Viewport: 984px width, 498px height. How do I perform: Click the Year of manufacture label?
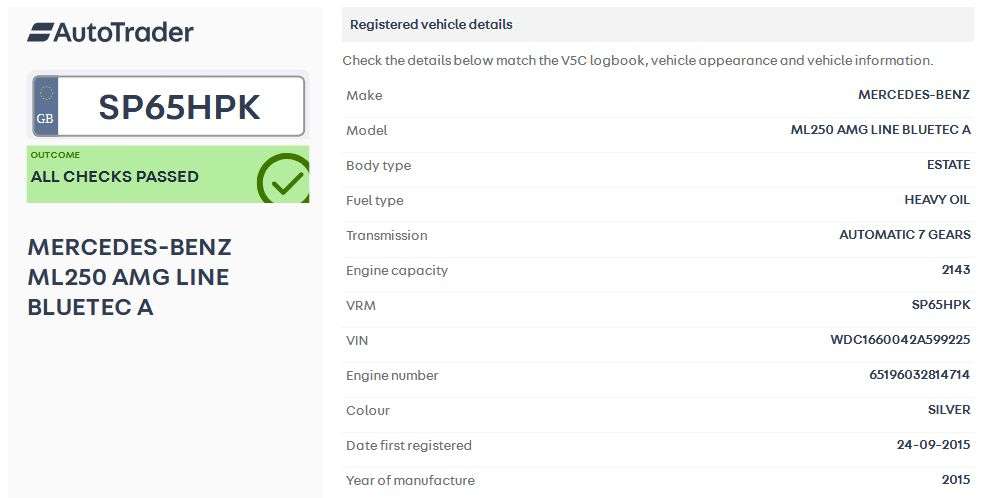410,480
